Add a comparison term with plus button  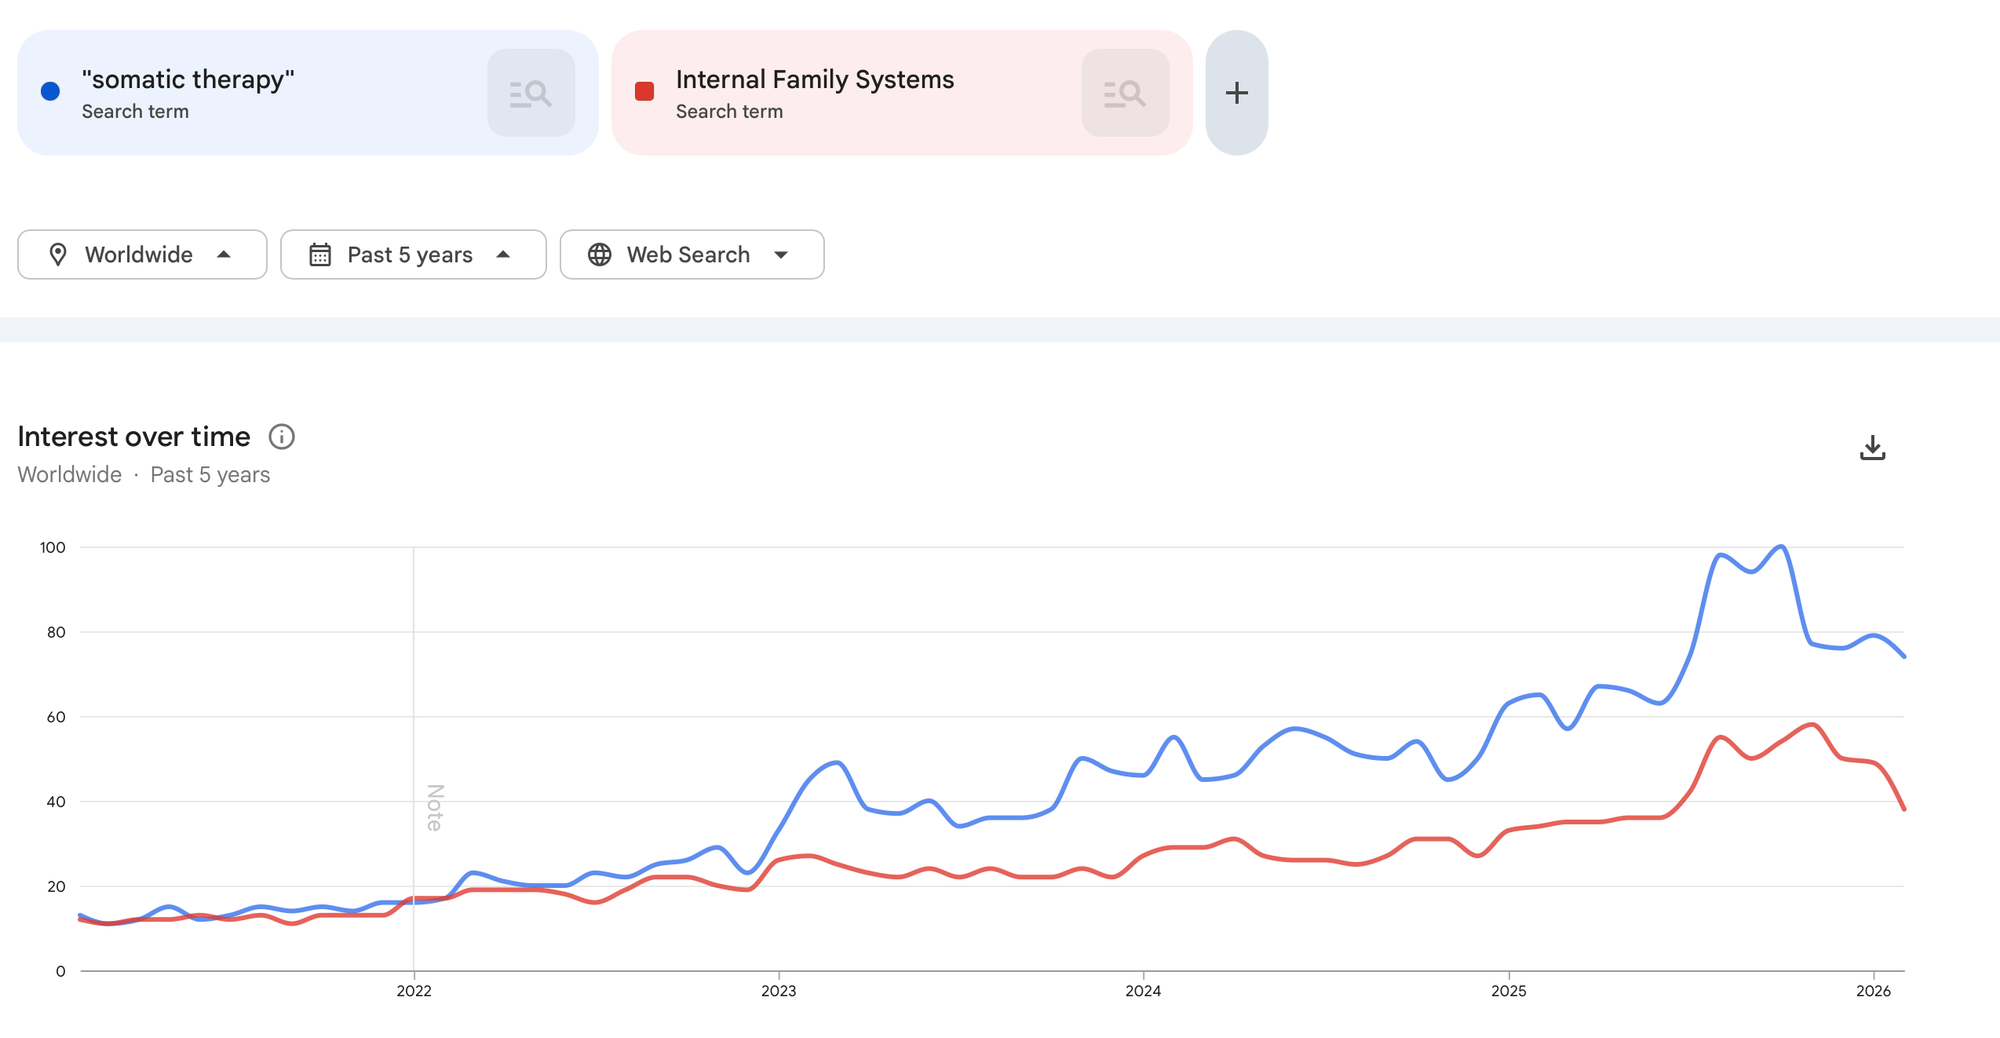click(1237, 93)
